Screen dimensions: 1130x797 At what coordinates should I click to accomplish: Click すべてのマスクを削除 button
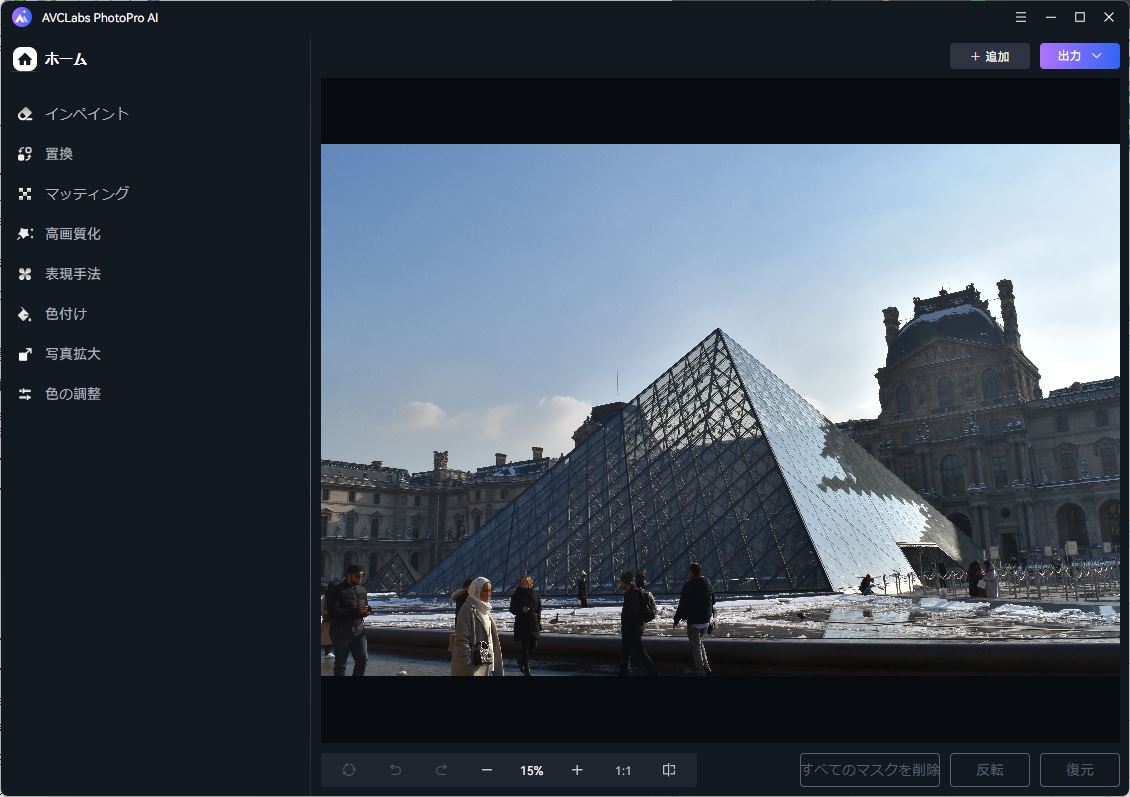point(870,770)
